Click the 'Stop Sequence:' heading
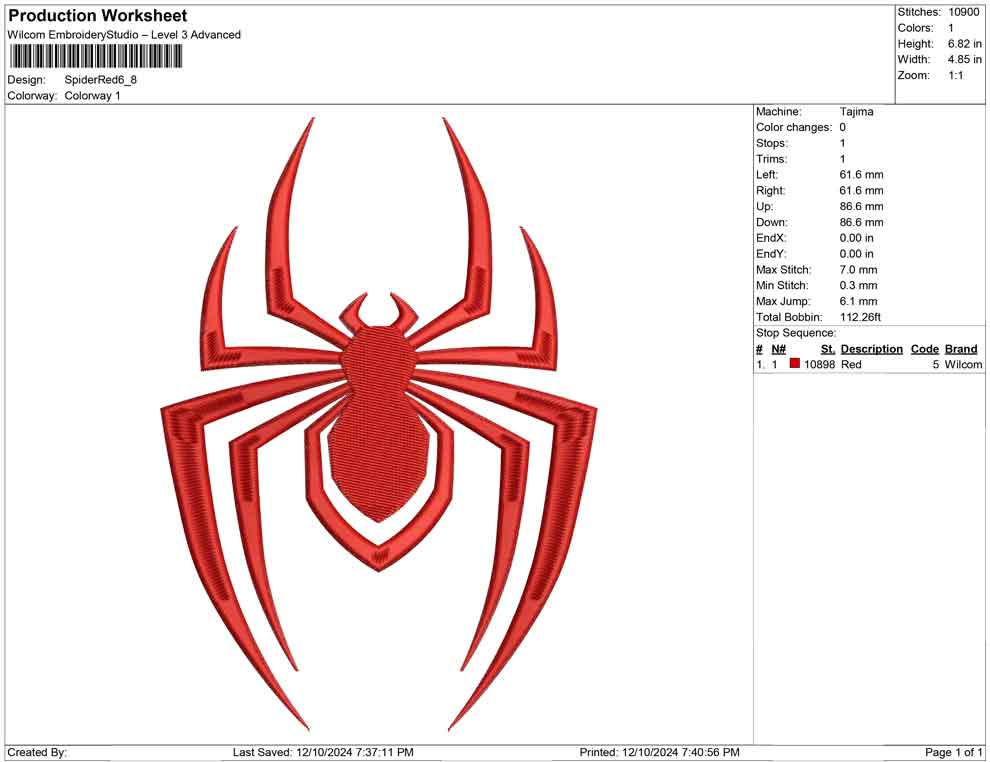This screenshot has height=762, width=990. click(796, 333)
